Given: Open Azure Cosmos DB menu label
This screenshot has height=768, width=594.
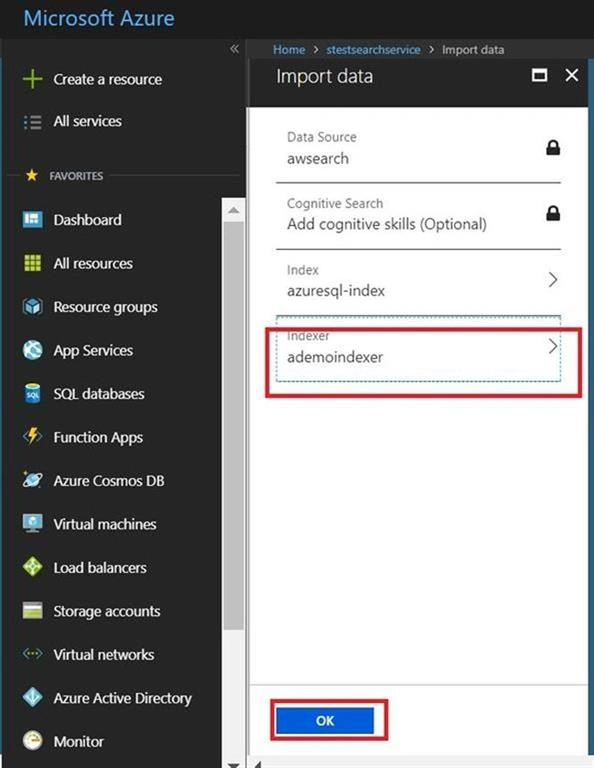Looking at the screenshot, I should pyautogui.click(x=109, y=481).
